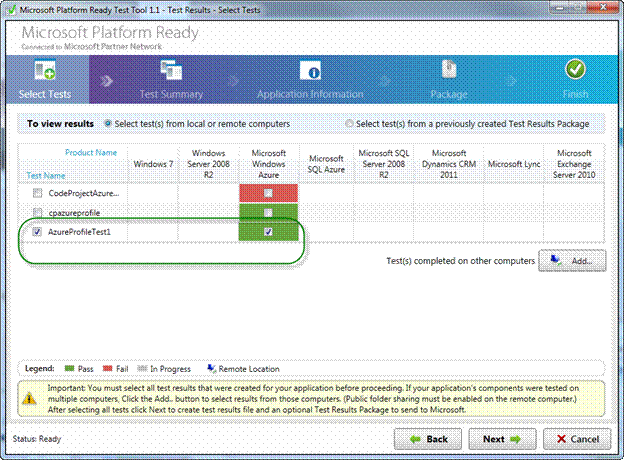
Task: Click the Package step icon
Action: 449,69
